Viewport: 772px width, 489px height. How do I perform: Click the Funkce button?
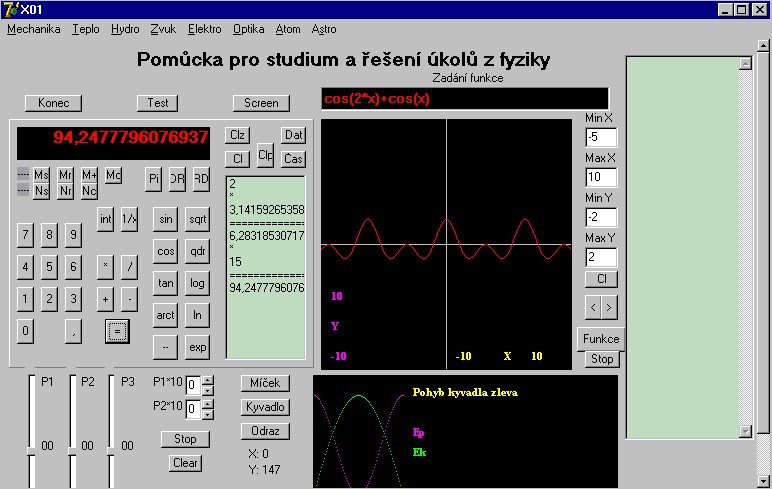click(x=601, y=339)
